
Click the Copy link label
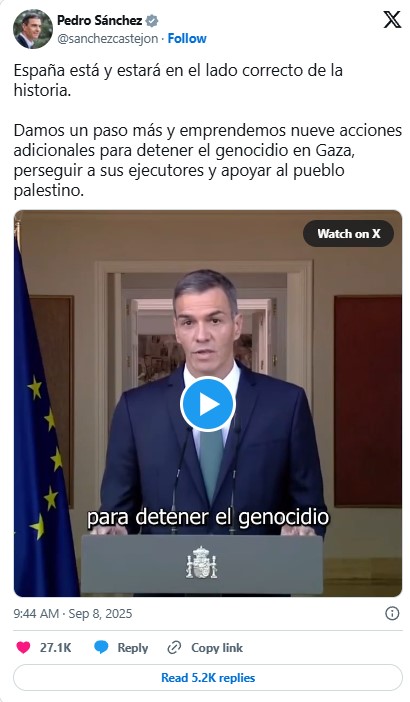coord(217,648)
